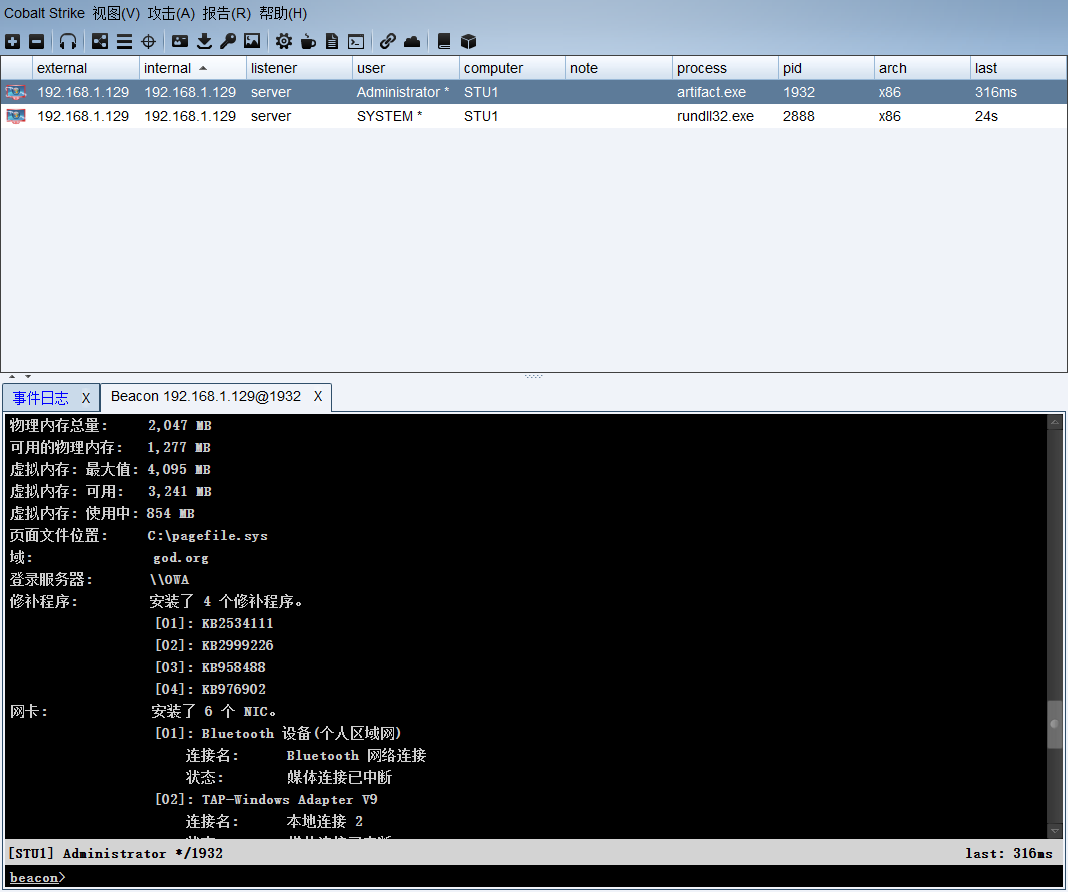Manage web server sites (cloud icon)
This screenshot has height=892, width=1068.
coord(412,42)
